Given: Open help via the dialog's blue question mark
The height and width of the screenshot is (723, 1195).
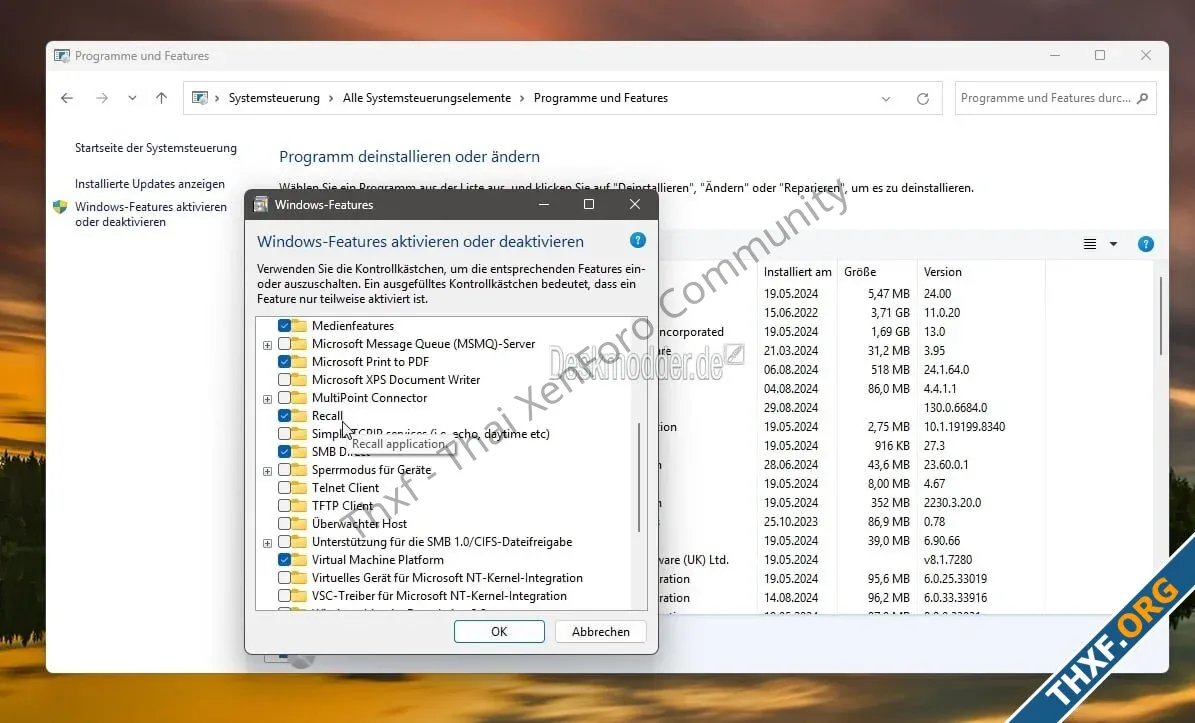Looking at the screenshot, I should pos(638,241).
